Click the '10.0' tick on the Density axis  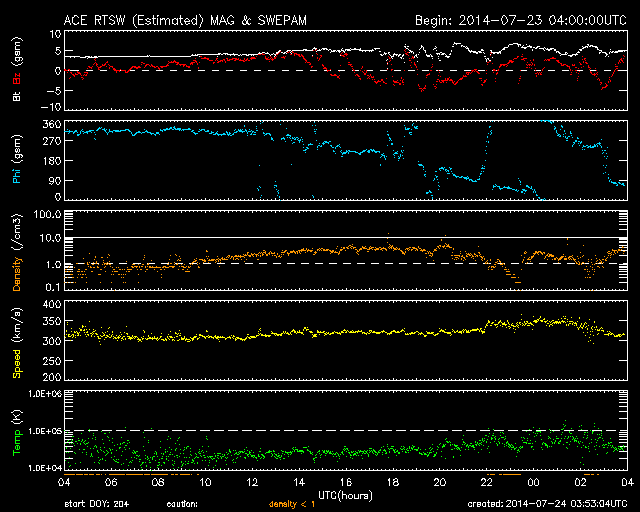click(50, 238)
